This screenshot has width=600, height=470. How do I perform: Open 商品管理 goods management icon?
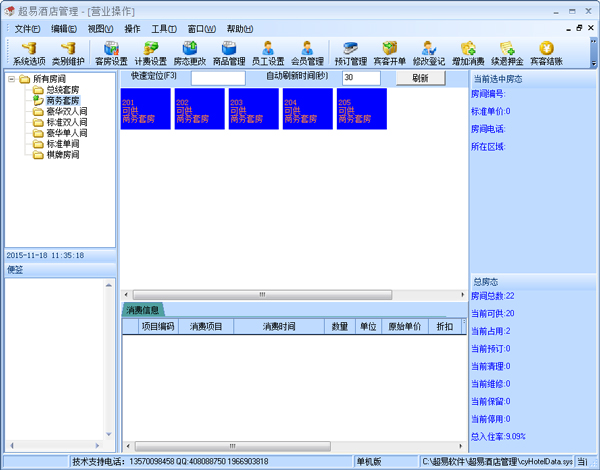point(229,54)
